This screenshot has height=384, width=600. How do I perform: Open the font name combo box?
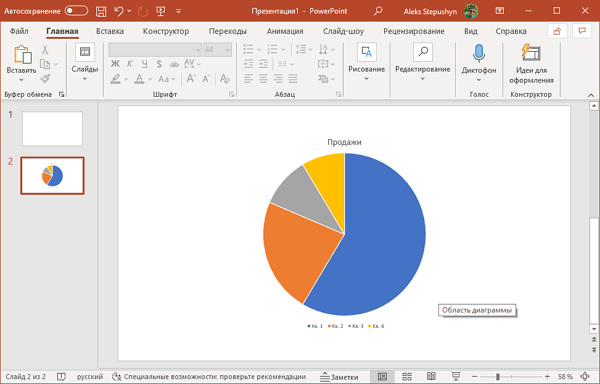[x=155, y=50]
